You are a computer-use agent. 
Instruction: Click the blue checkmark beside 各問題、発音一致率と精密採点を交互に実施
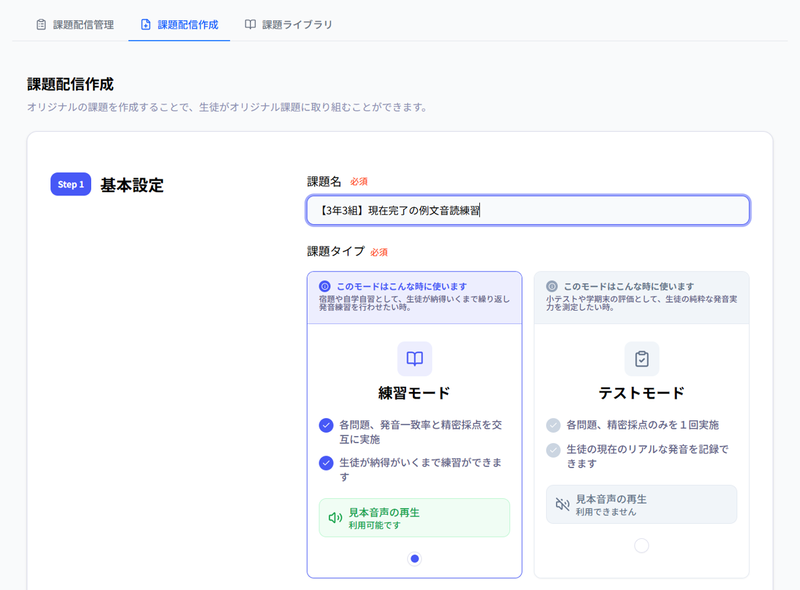click(x=325, y=427)
